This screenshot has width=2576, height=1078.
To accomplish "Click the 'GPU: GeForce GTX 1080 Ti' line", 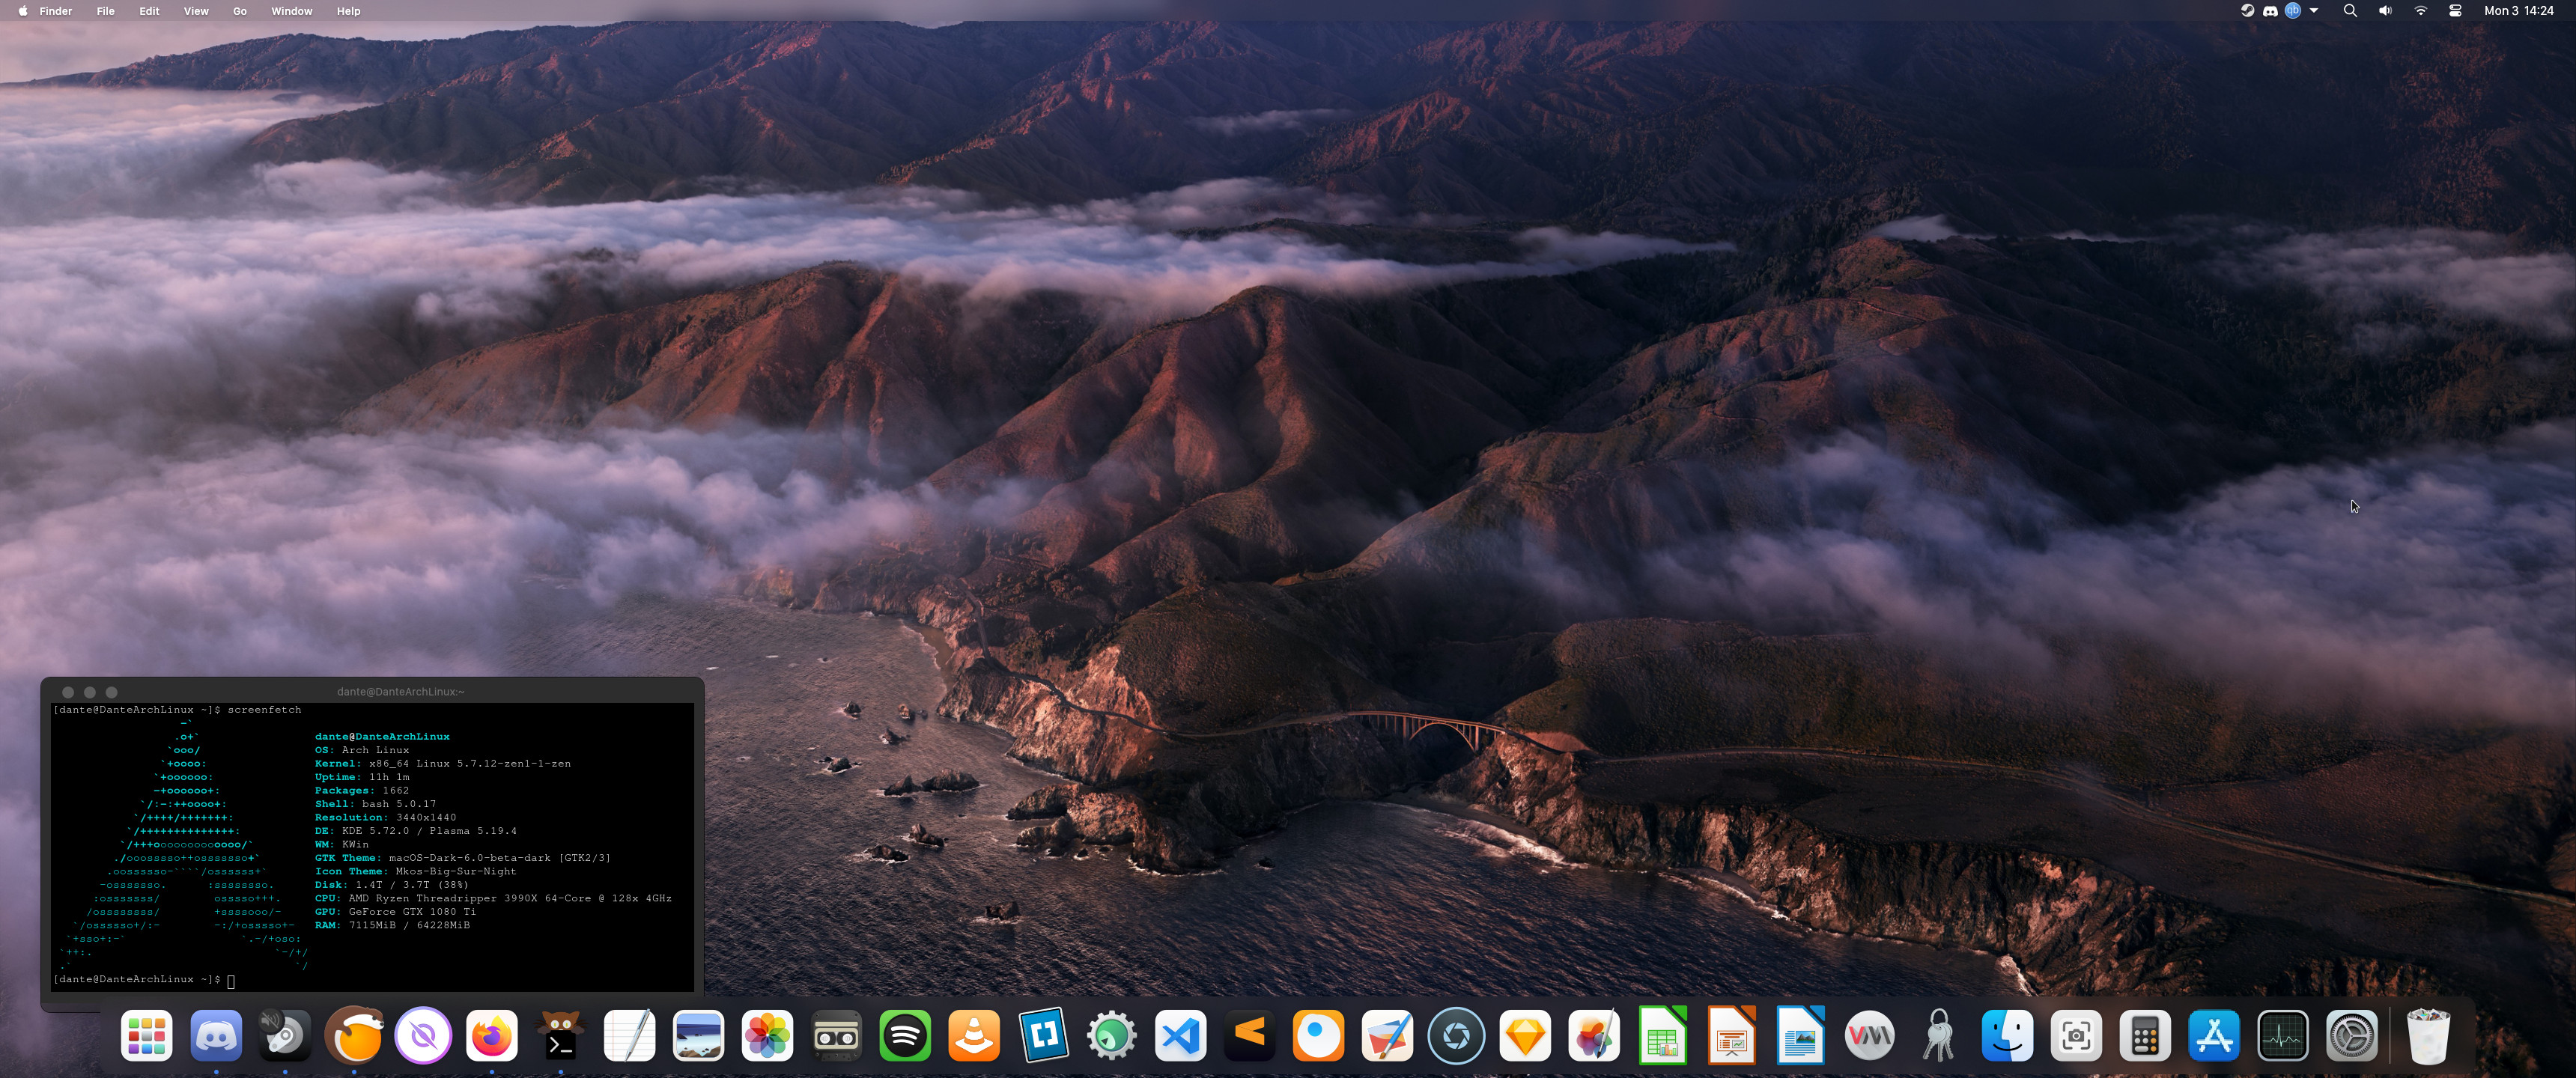I will click(395, 912).
